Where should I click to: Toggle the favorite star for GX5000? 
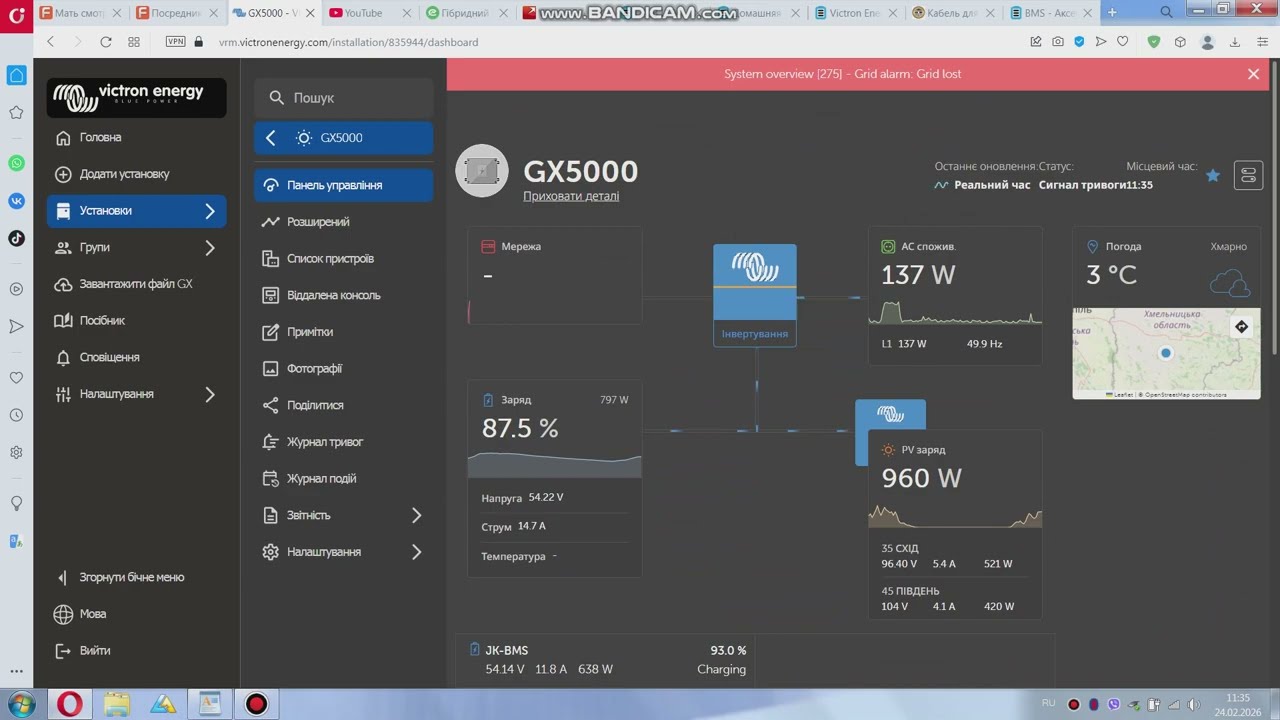click(x=1213, y=176)
